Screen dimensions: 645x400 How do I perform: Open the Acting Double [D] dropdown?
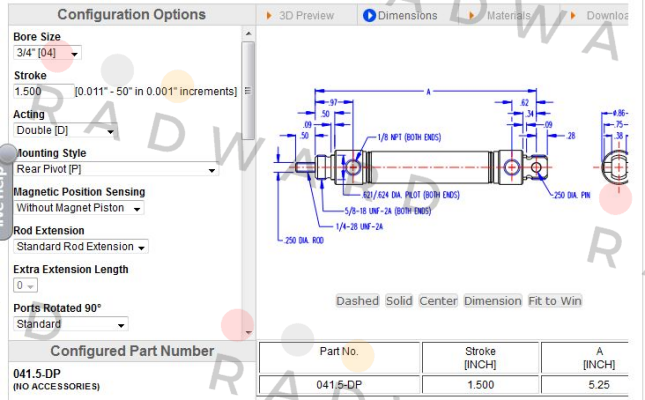(x=65, y=130)
